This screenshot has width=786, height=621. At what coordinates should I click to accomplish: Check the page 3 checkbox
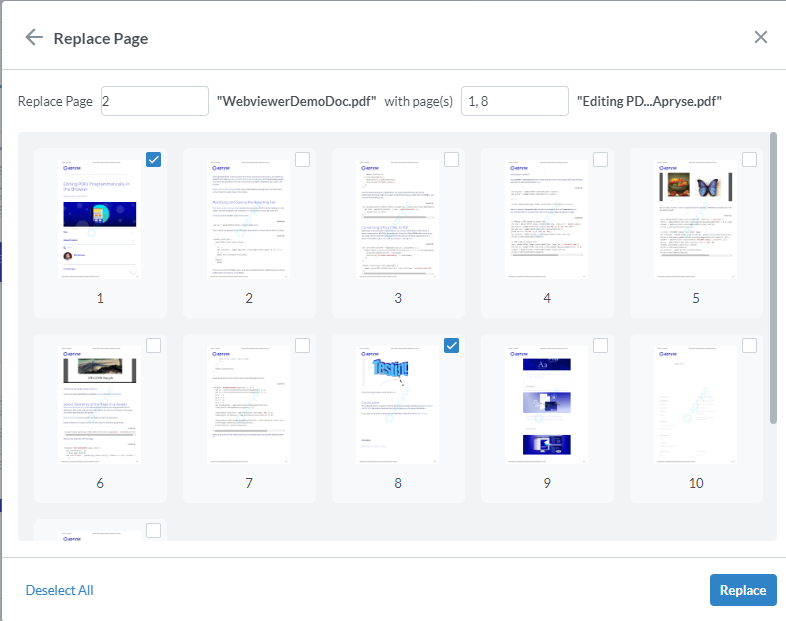[451, 159]
